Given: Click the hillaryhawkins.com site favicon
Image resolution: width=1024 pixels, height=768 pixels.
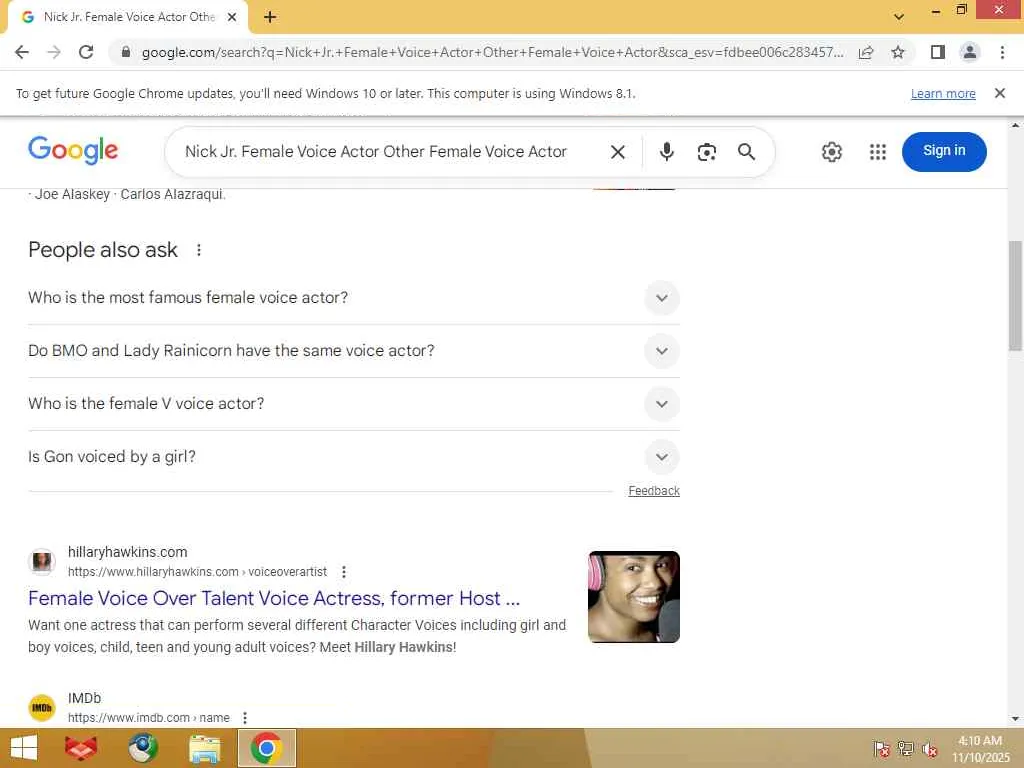Looking at the screenshot, I should coord(42,562).
